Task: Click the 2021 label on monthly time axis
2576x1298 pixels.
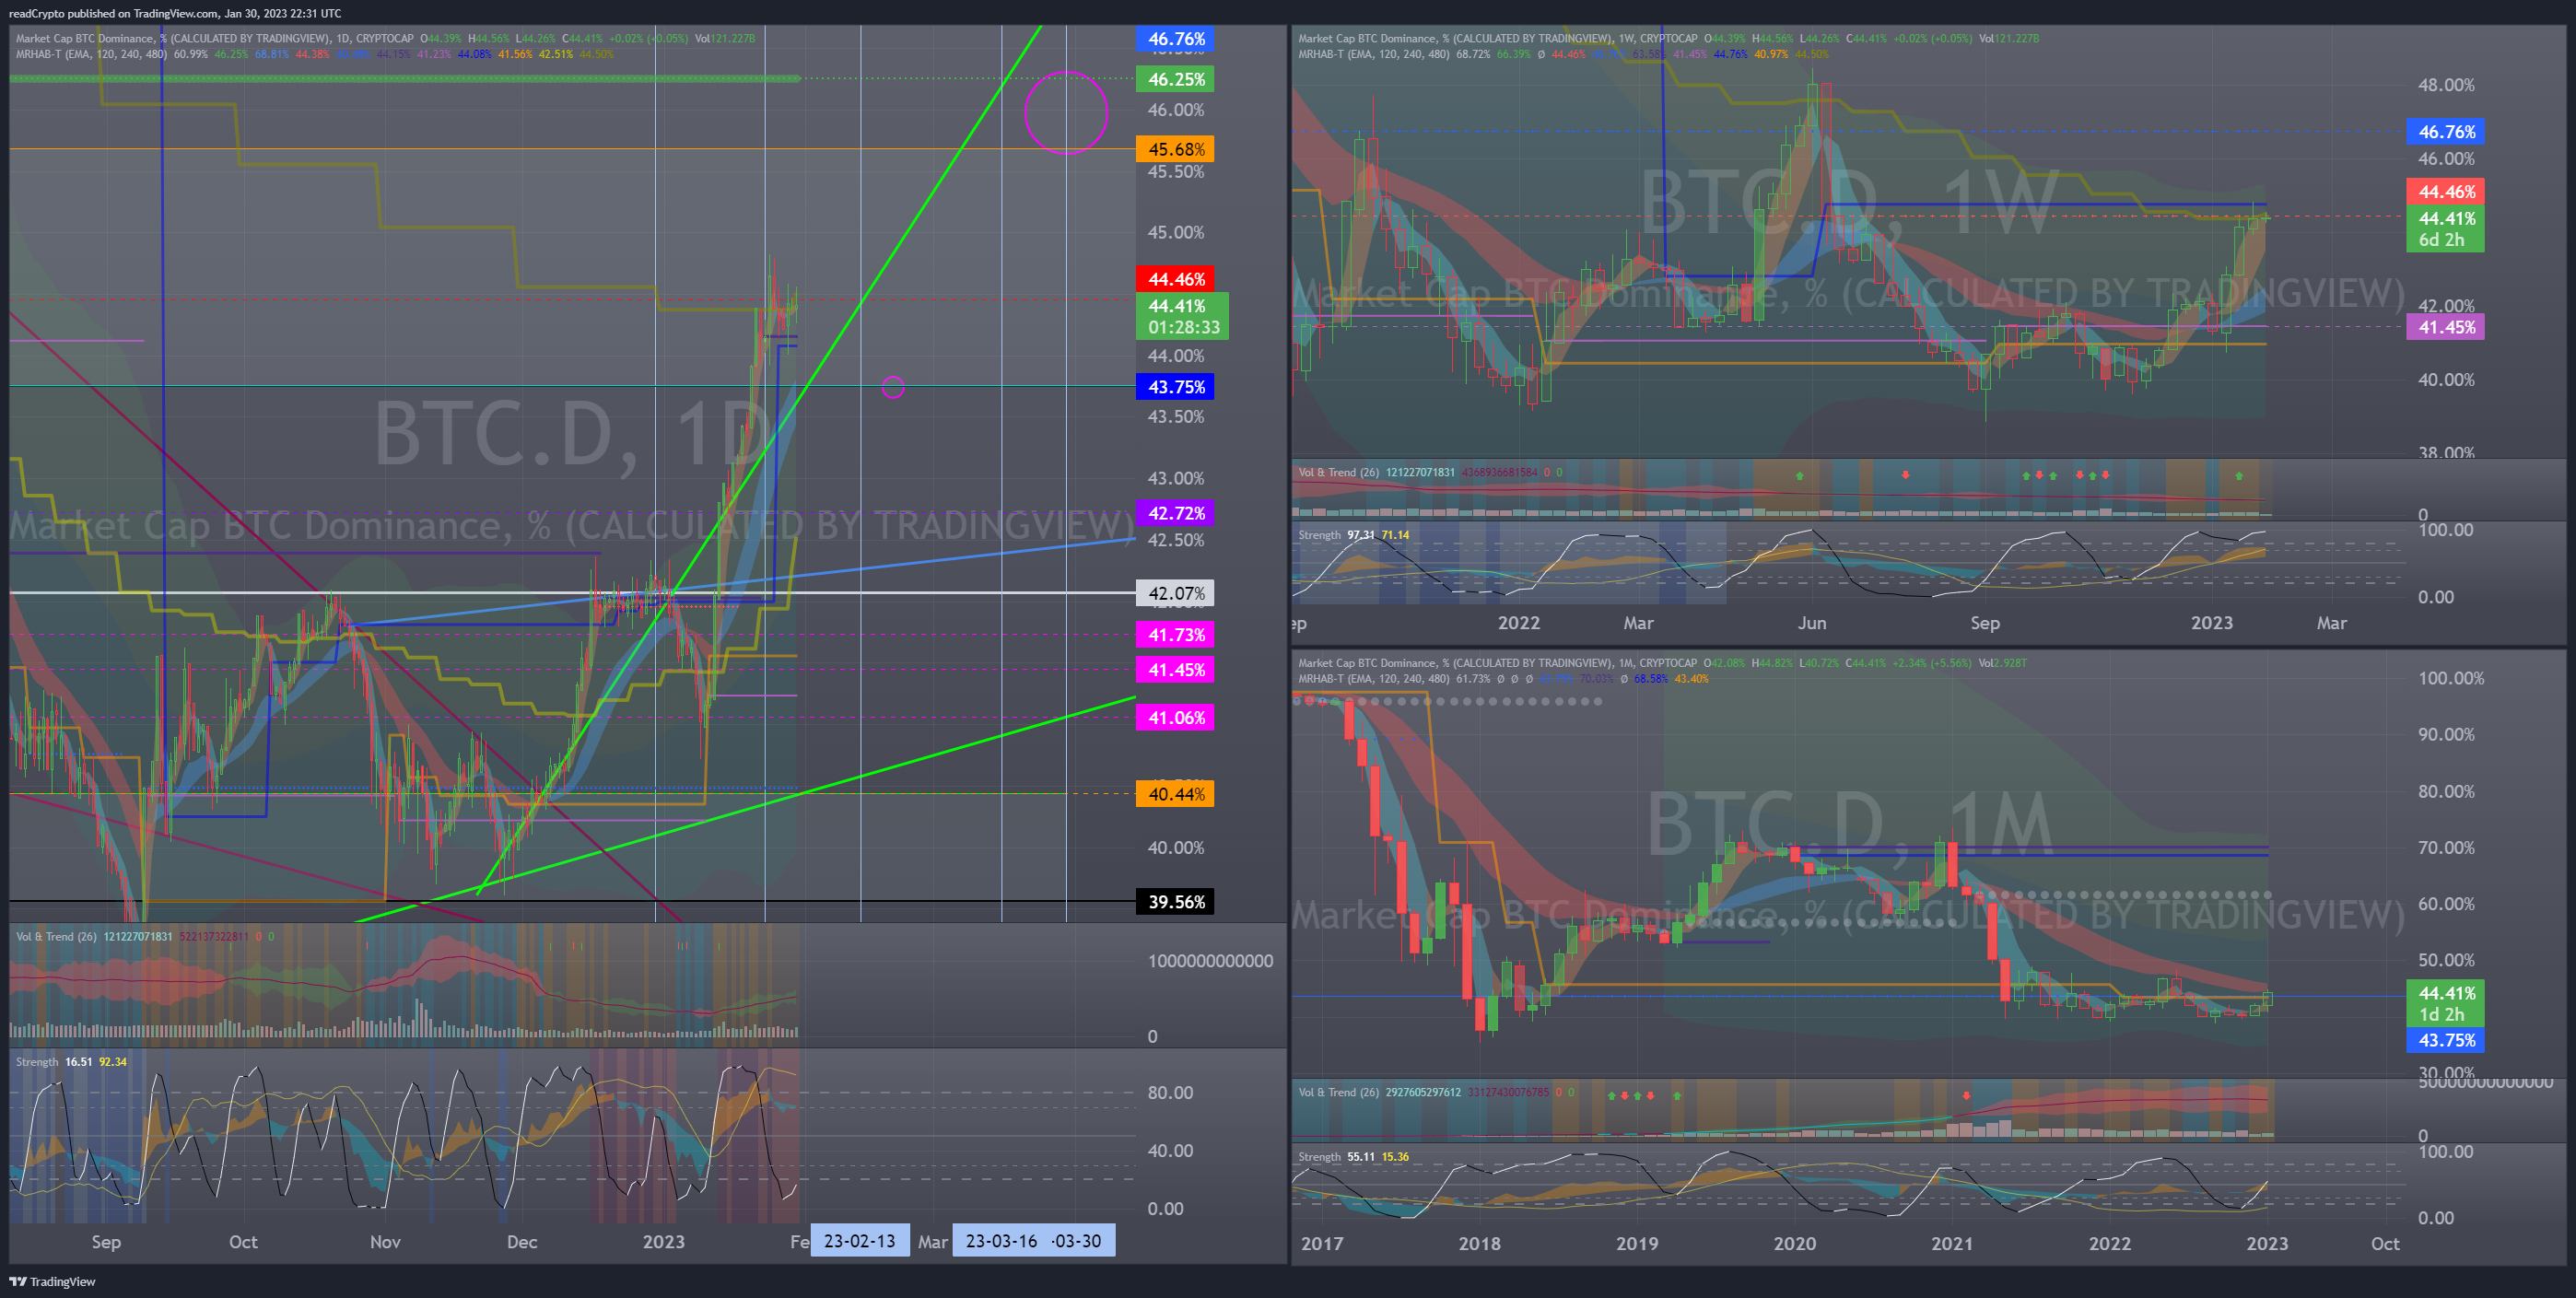Action: (1952, 1244)
